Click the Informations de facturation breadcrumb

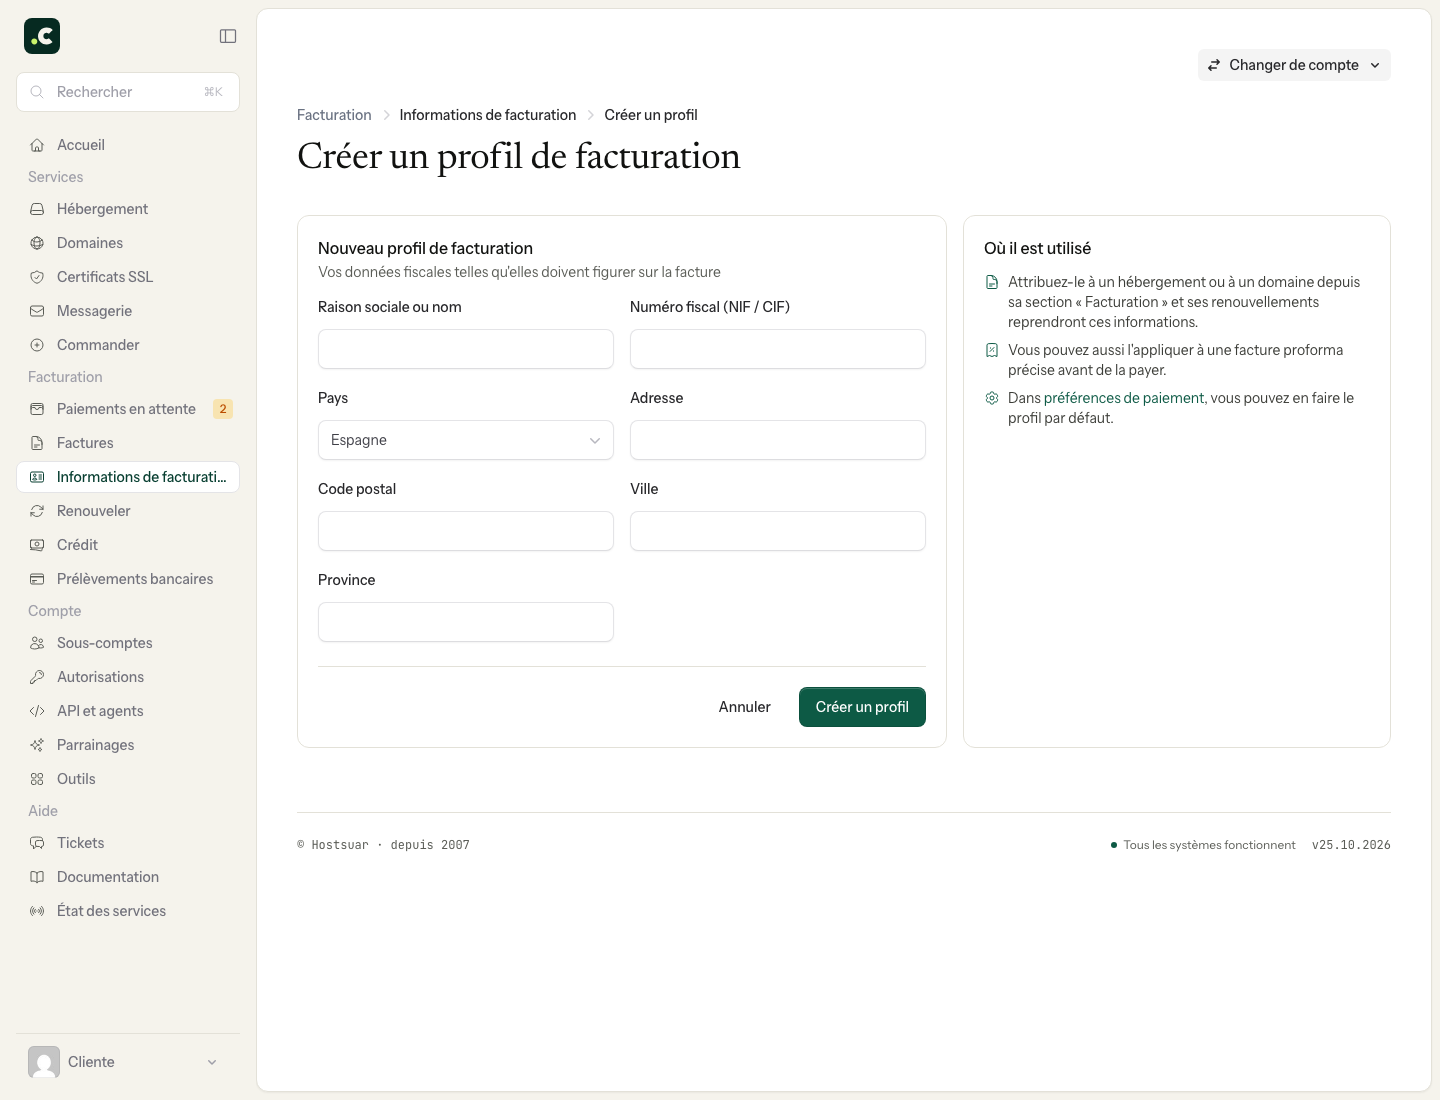pos(488,115)
